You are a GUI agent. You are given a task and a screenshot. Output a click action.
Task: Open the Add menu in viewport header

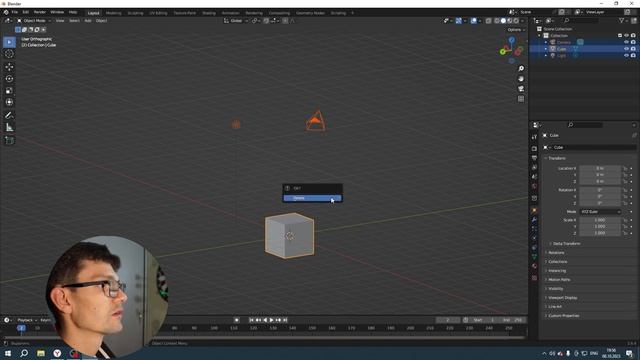pos(88,20)
